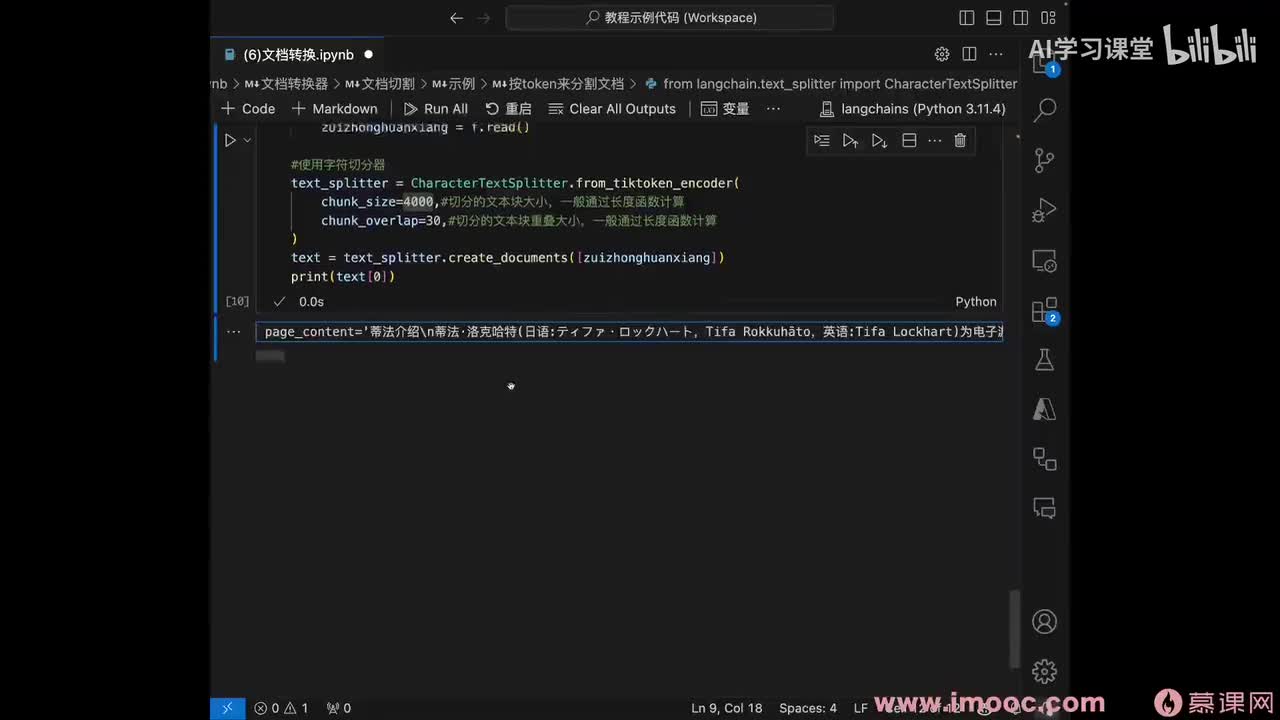Run by line in cell toolbar
The width and height of the screenshot is (1280, 720).
coord(821,141)
